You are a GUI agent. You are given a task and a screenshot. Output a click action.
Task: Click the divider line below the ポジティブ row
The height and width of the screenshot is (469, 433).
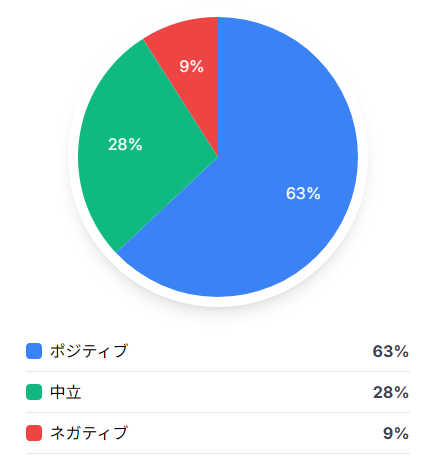click(218, 371)
